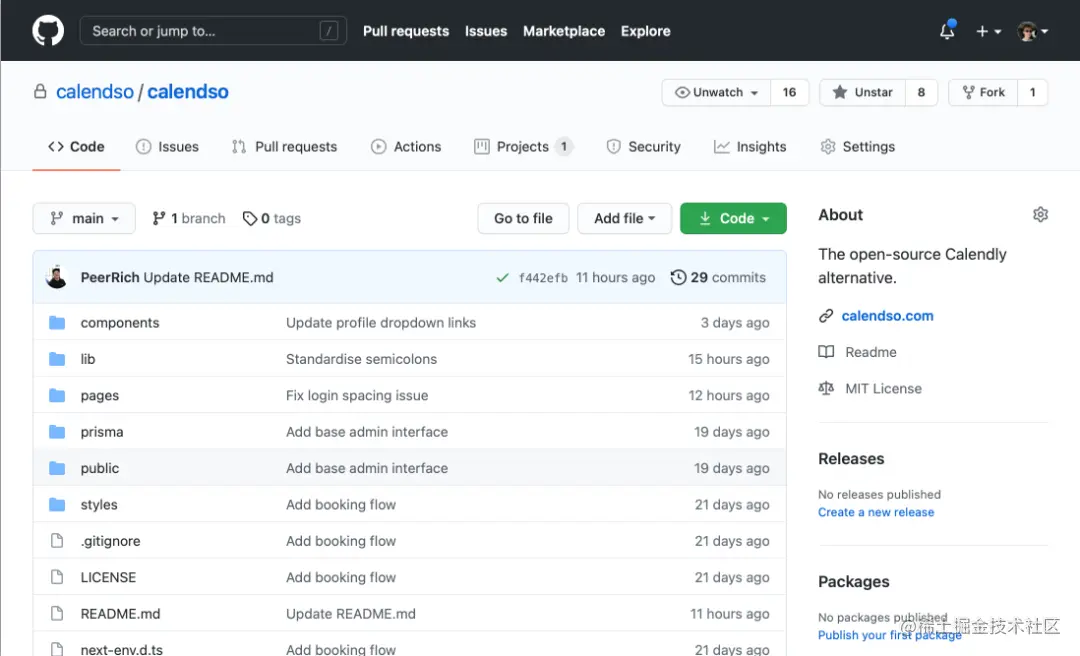Open the styles folder

(99, 504)
